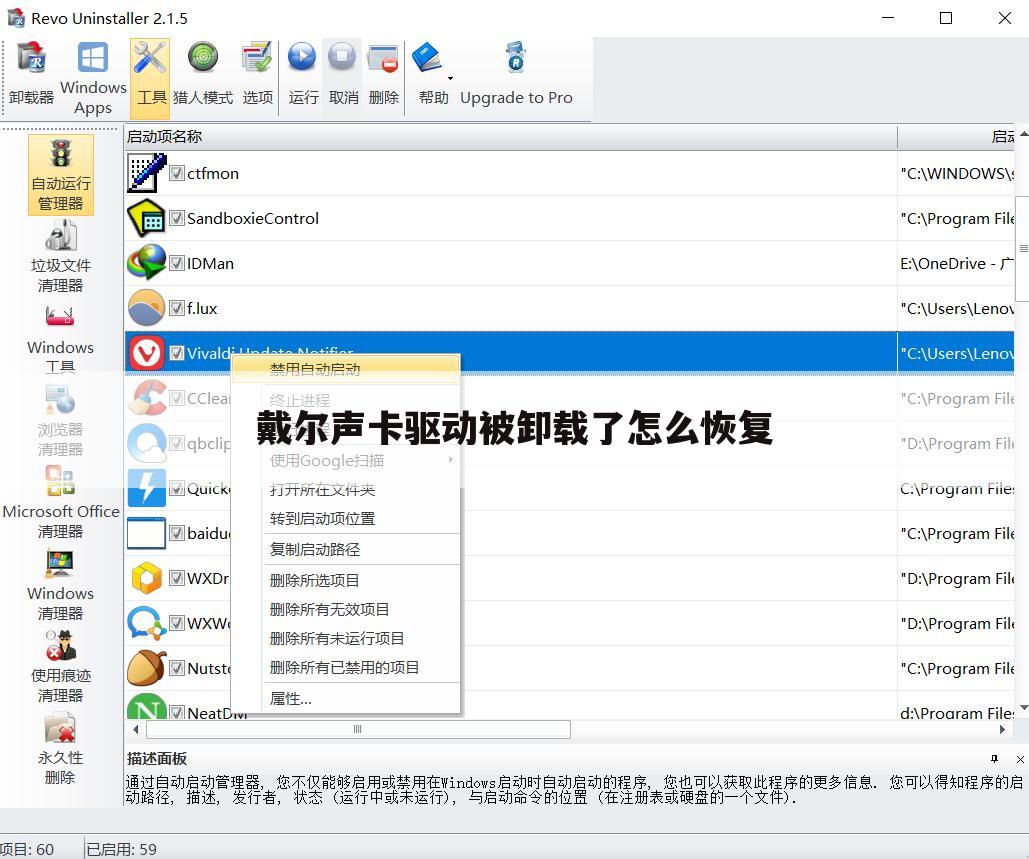Viewport: 1029px width, 859px height.
Task: Toggle the Vivaldi Update Notifier checkbox
Action: coord(177,353)
